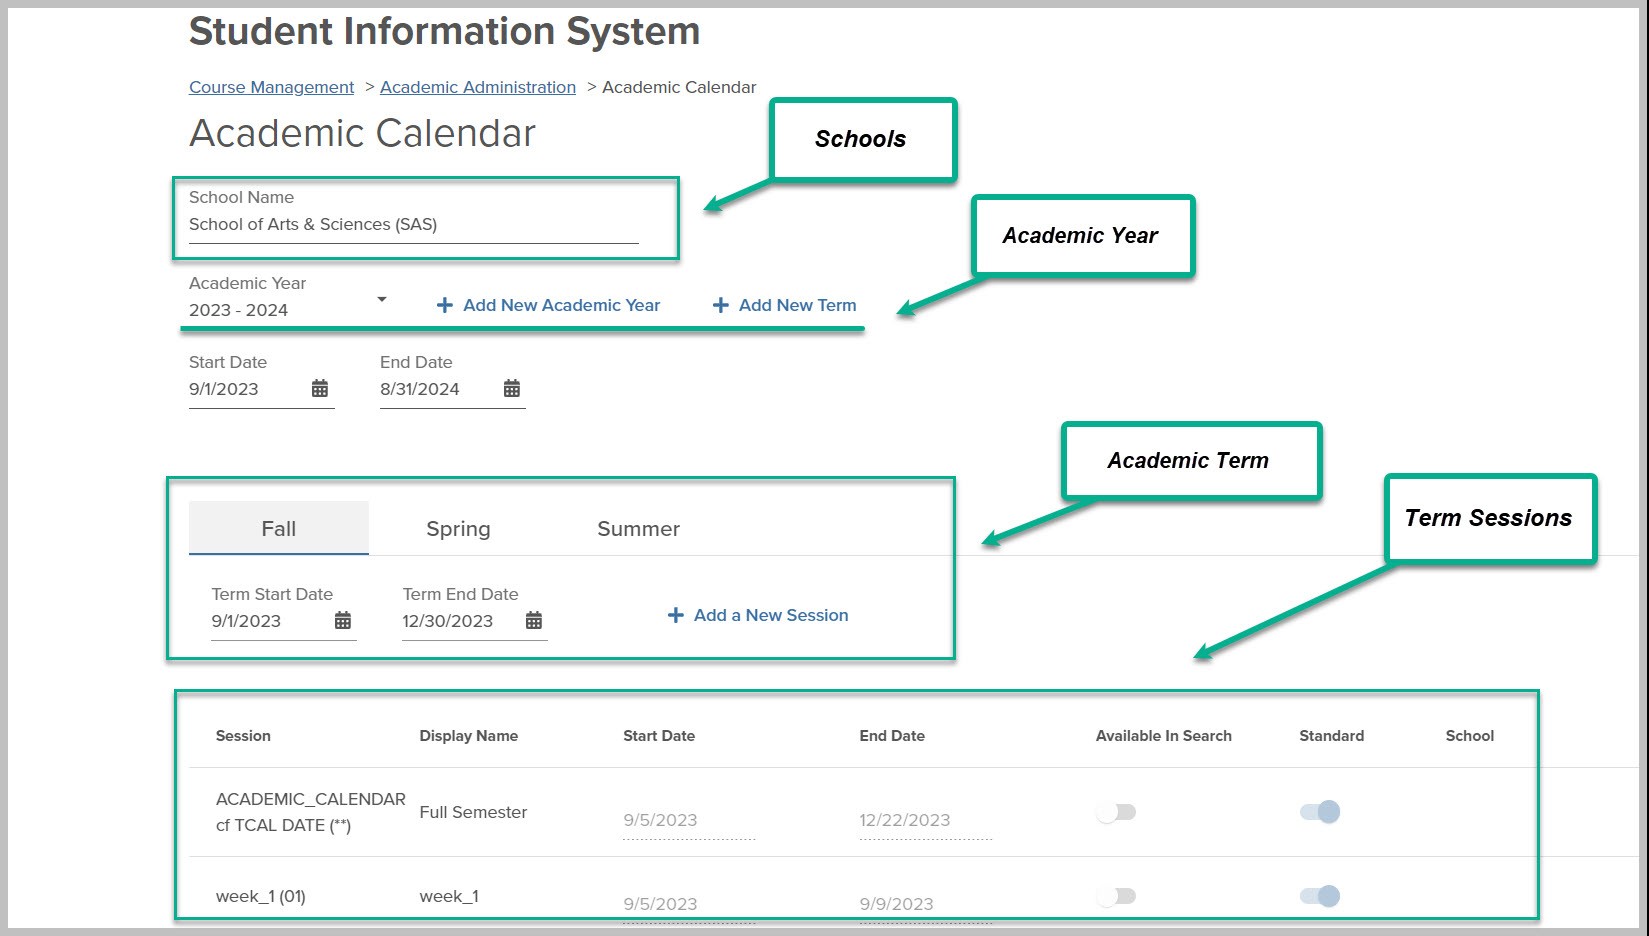This screenshot has height=936, width=1649.
Task: Open the Start Date calendar picker icon
Action: click(x=320, y=388)
